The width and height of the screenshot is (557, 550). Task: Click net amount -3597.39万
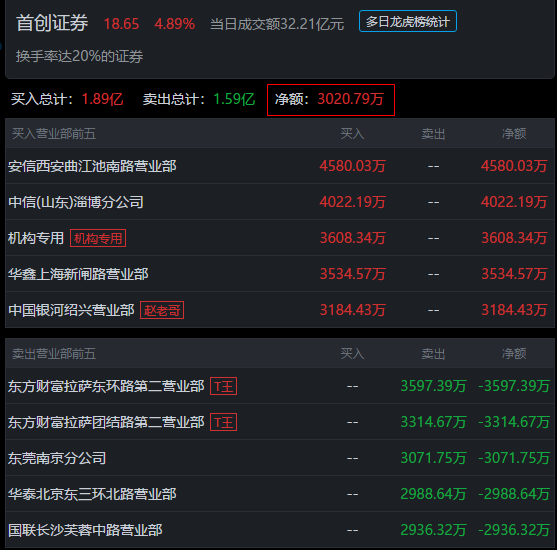(514, 386)
